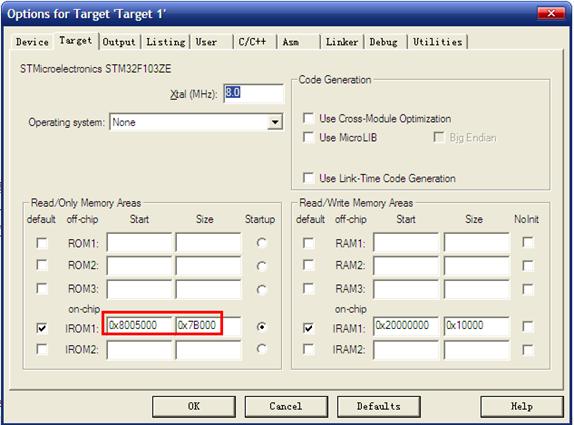Select ROM2 Startup radio button

(261, 266)
